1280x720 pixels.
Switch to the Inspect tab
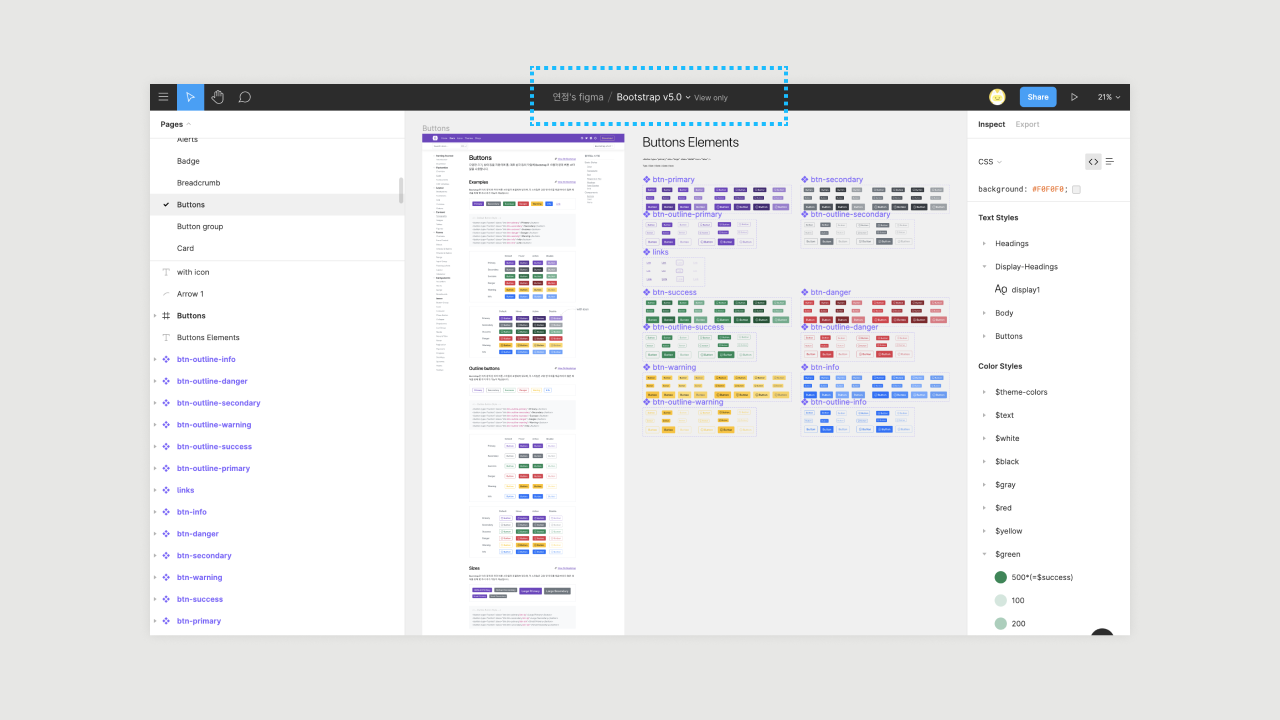click(991, 125)
